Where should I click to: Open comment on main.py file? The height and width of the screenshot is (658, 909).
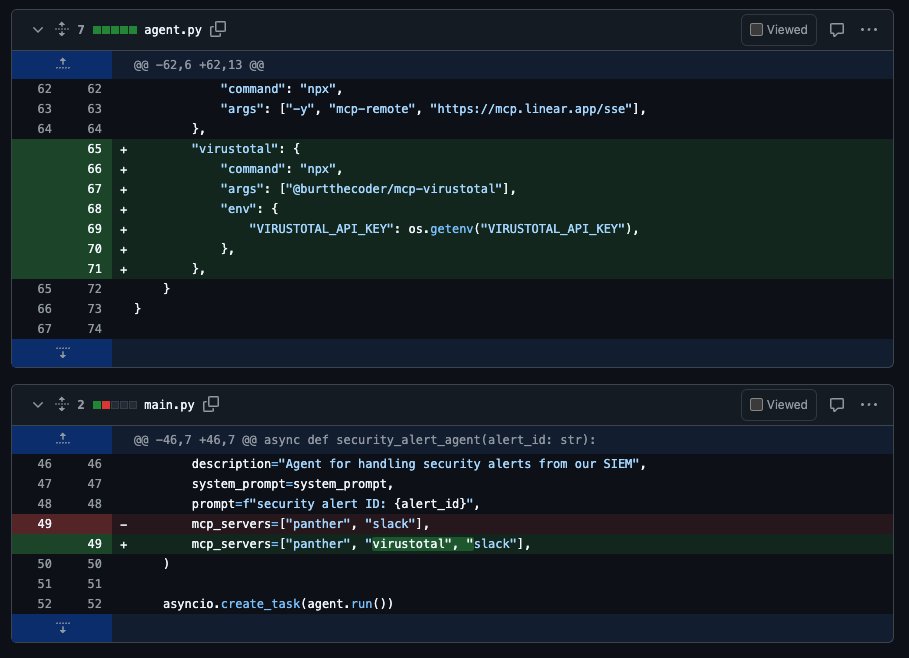[x=837, y=405]
